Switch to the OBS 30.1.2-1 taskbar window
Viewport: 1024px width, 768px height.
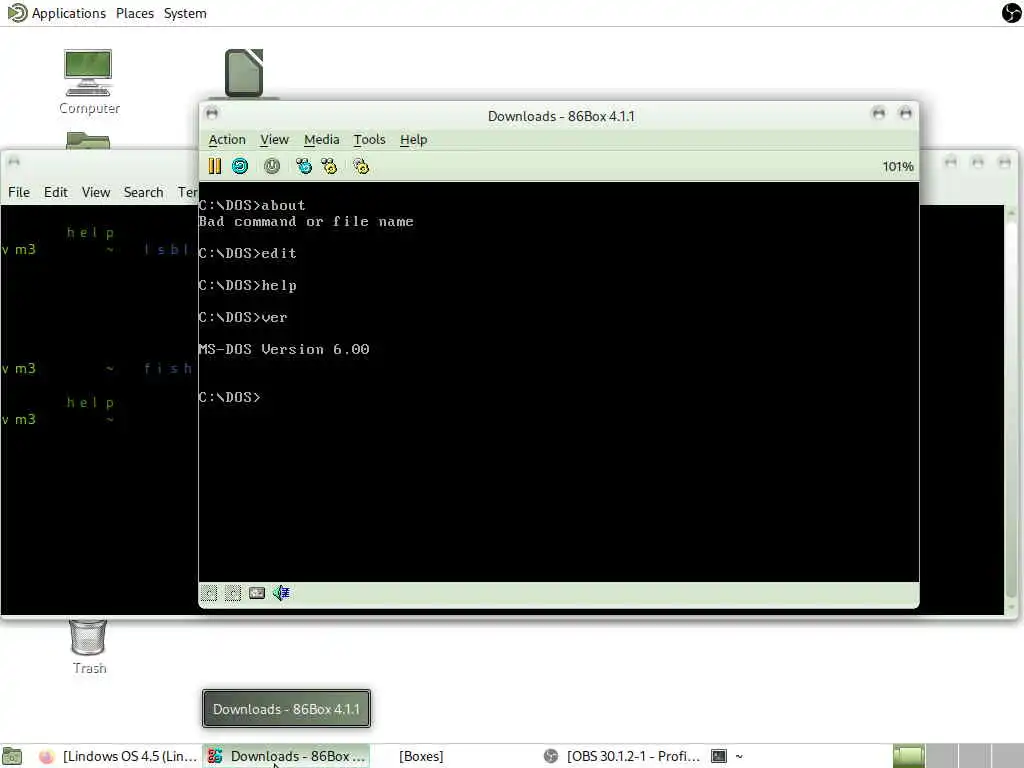[622, 756]
